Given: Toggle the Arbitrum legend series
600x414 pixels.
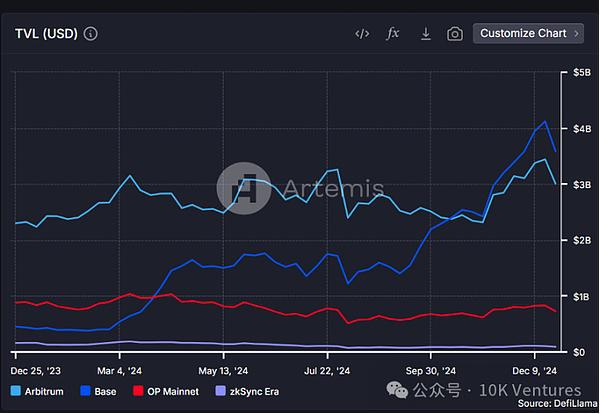Looking at the screenshot, I should (37, 391).
